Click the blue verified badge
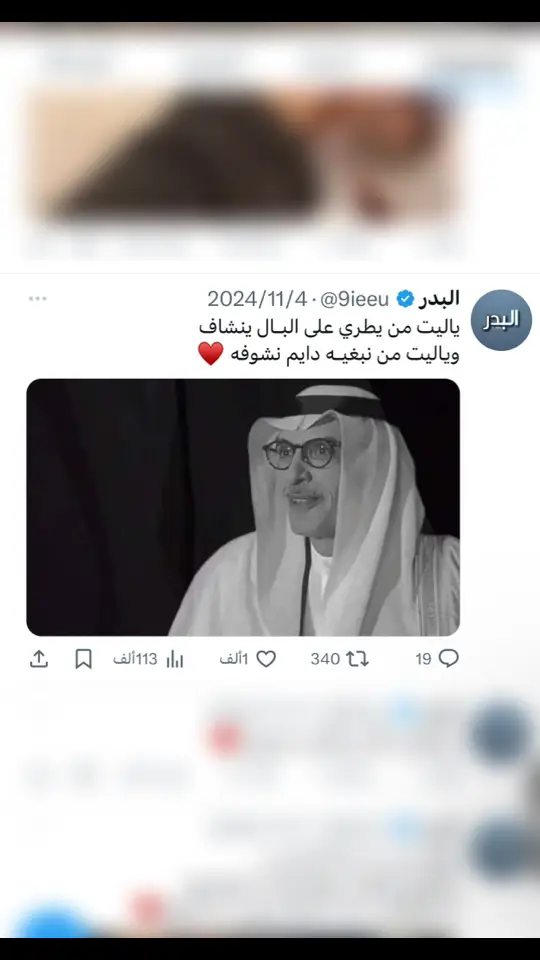This screenshot has width=540, height=960. (405, 299)
